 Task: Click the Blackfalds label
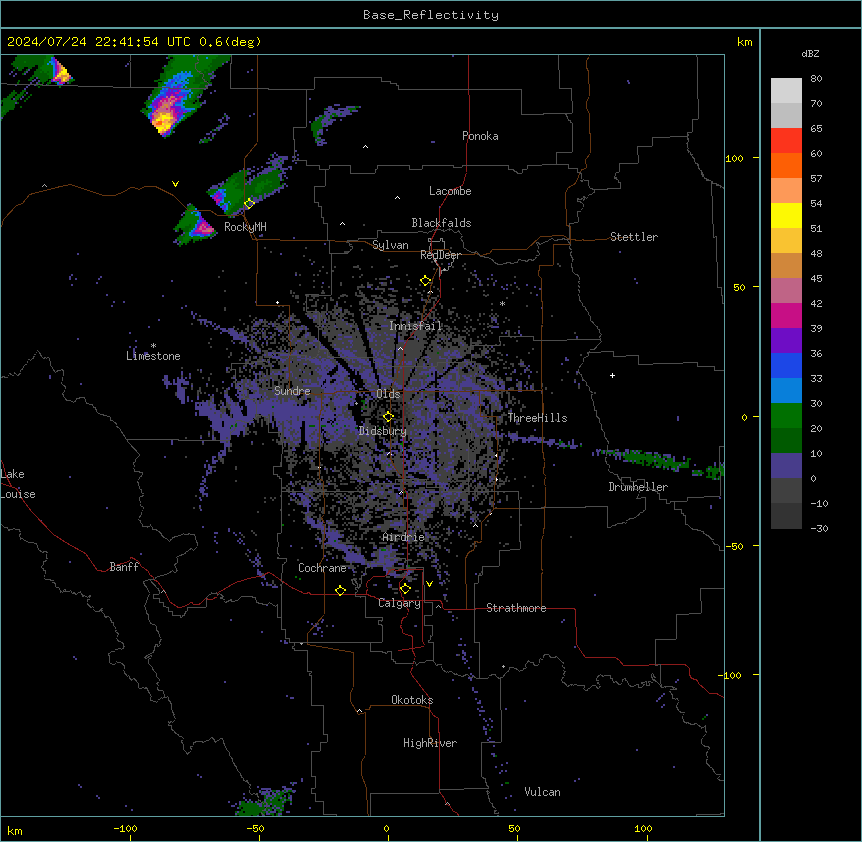point(441,223)
